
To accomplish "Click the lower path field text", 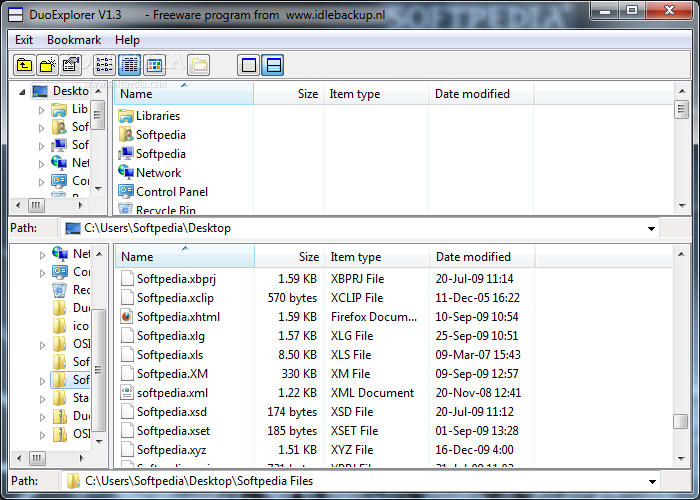I will [199, 481].
